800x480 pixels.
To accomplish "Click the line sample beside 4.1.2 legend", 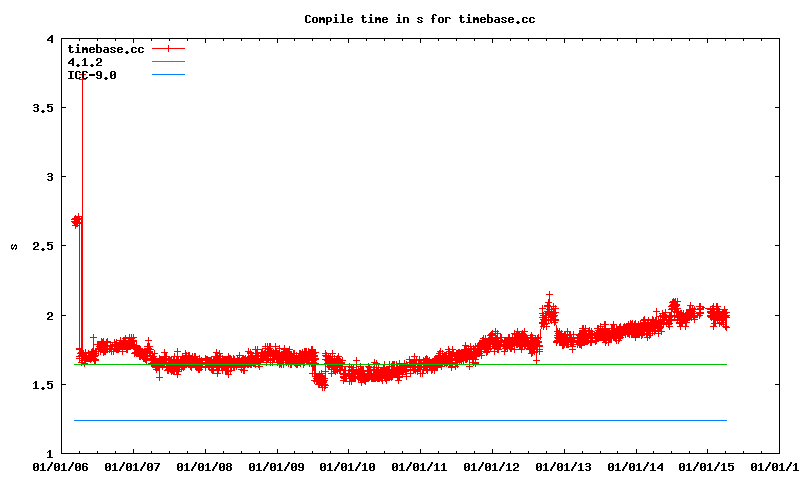I will click(x=169, y=61).
